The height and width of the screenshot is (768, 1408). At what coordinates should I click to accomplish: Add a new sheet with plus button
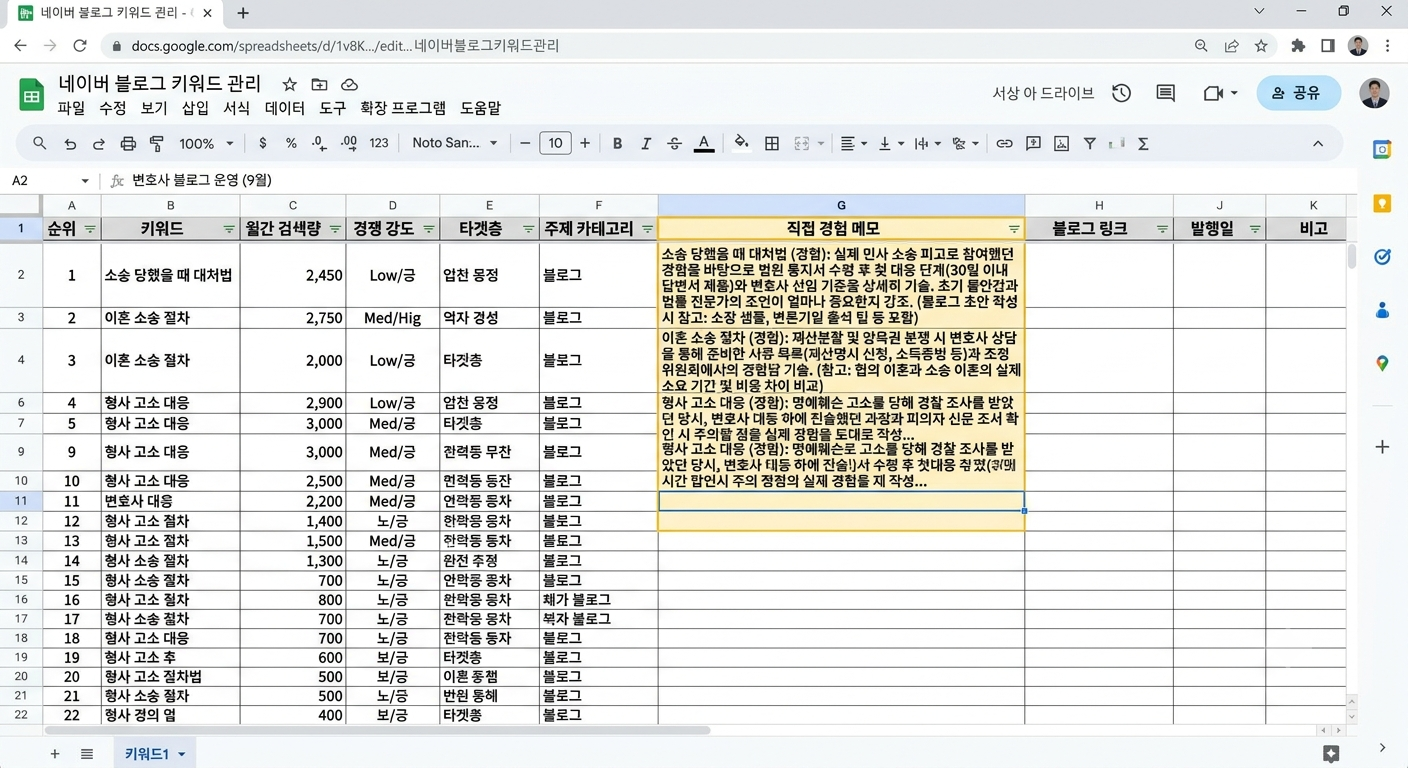point(54,754)
